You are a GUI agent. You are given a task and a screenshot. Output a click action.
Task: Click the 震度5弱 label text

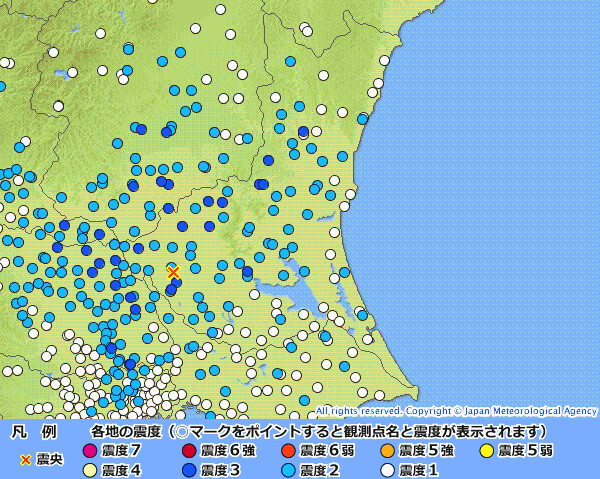click(x=525, y=450)
